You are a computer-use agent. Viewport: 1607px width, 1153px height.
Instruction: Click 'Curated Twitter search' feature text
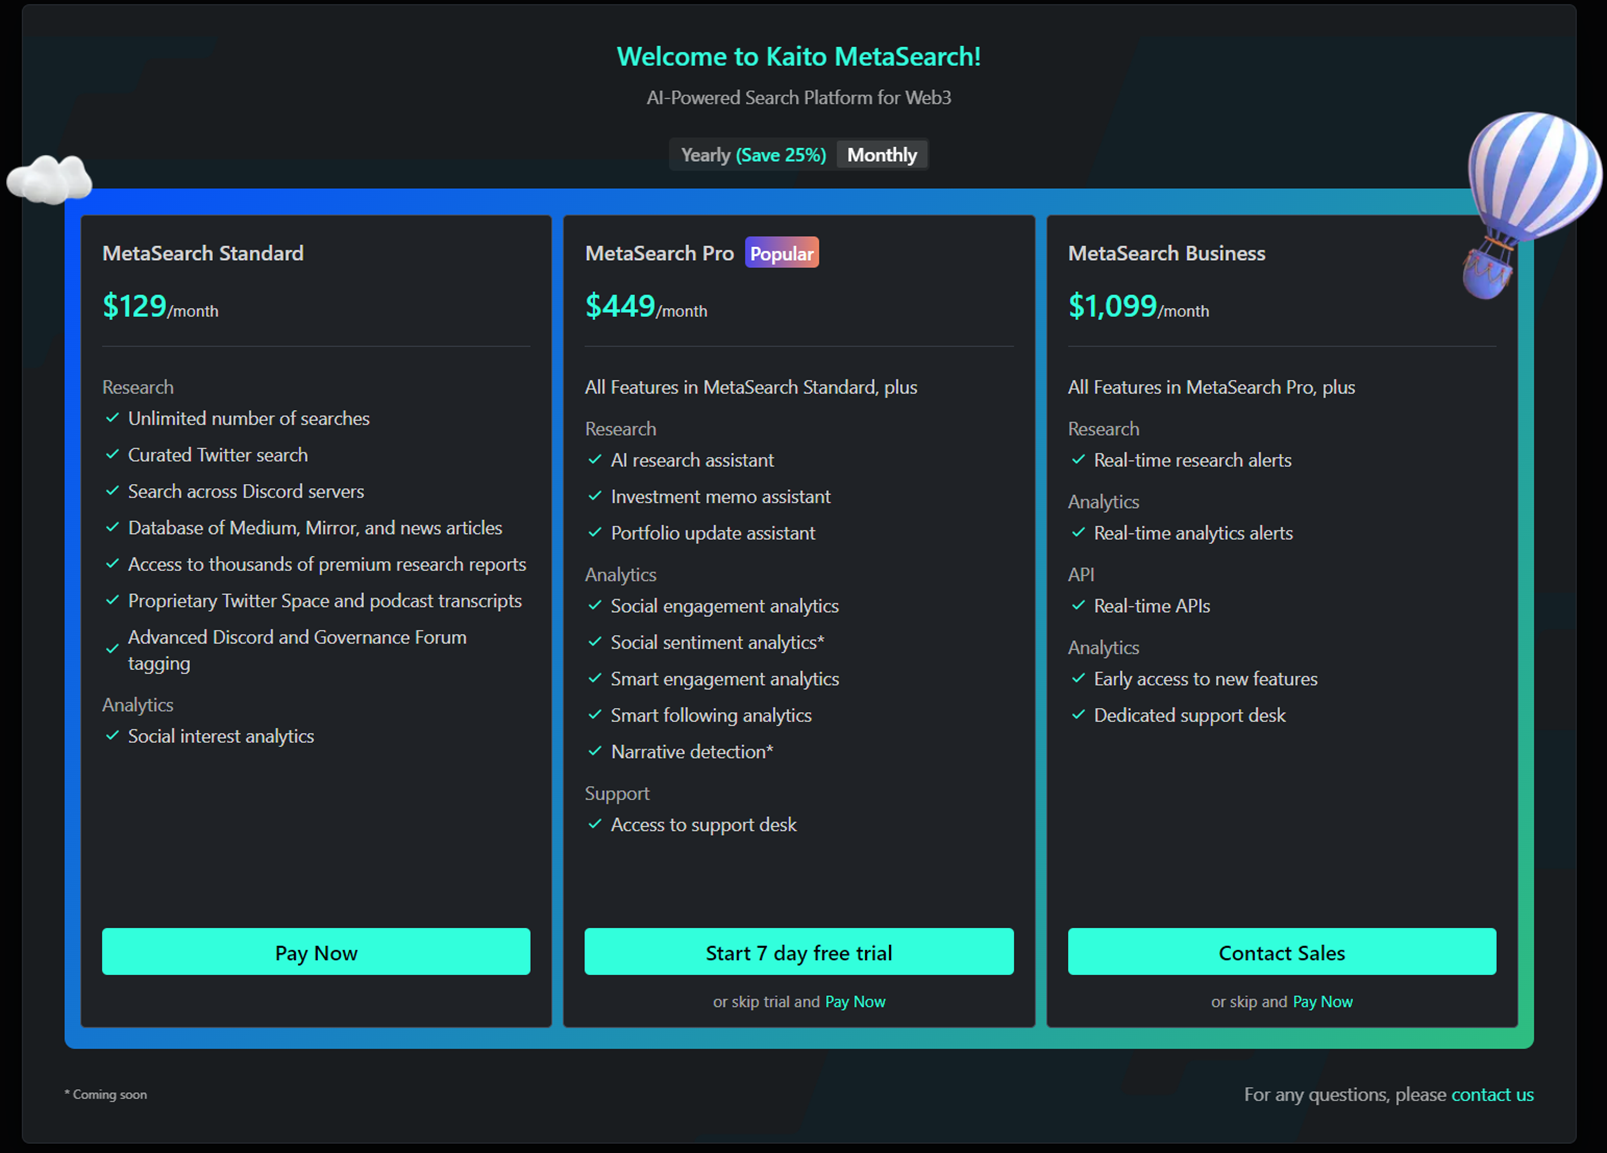[218, 455]
